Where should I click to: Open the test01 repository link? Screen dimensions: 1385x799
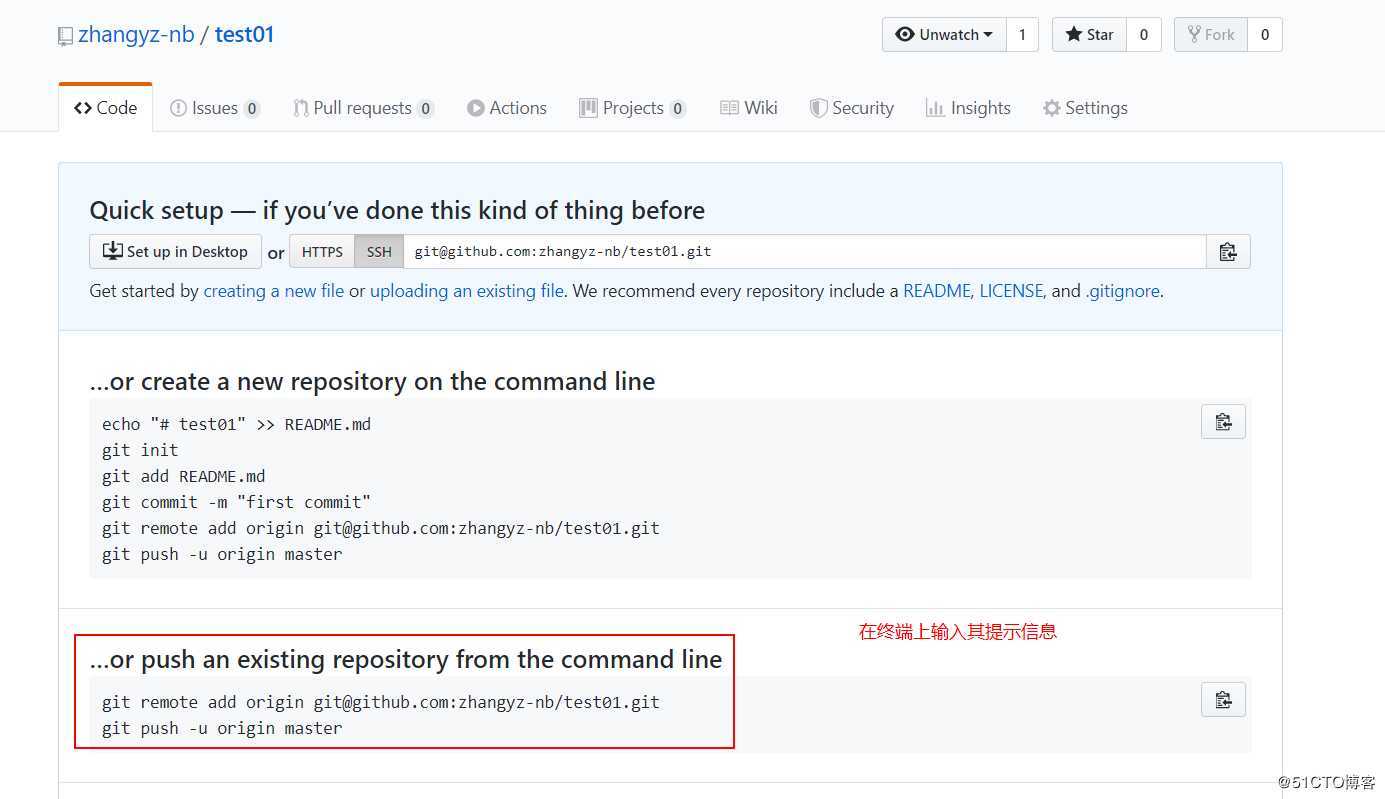[244, 35]
